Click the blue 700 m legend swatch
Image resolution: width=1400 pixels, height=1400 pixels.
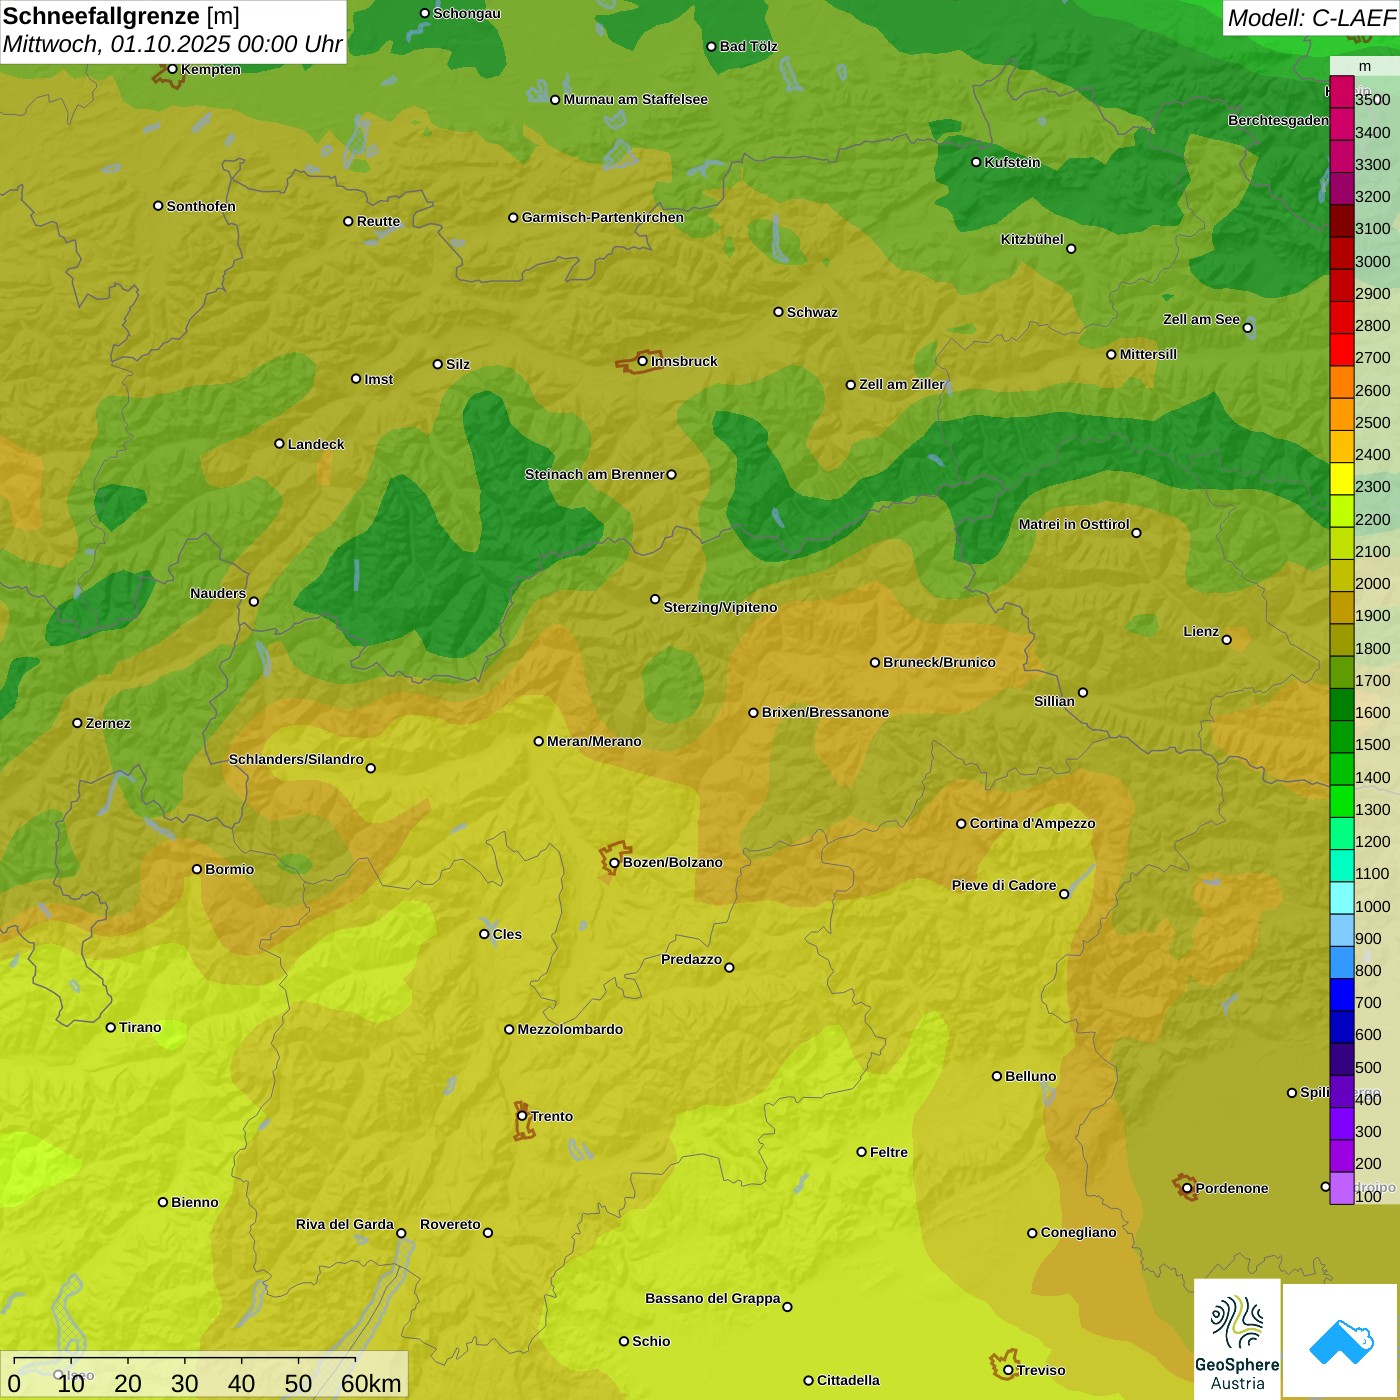click(1341, 995)
